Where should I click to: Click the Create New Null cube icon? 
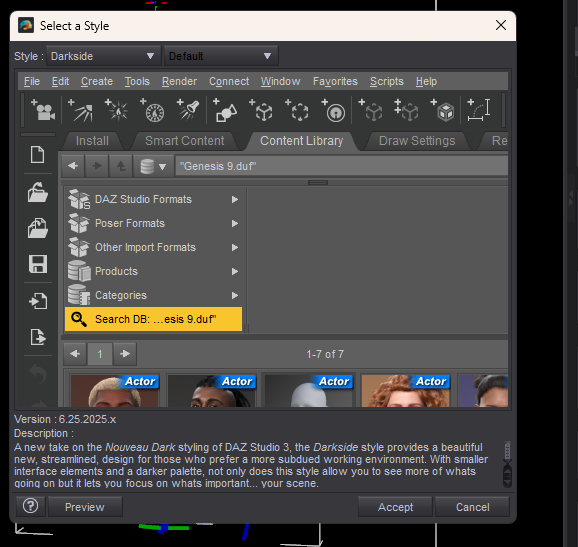pyautogui.click(x=261, y=110)
